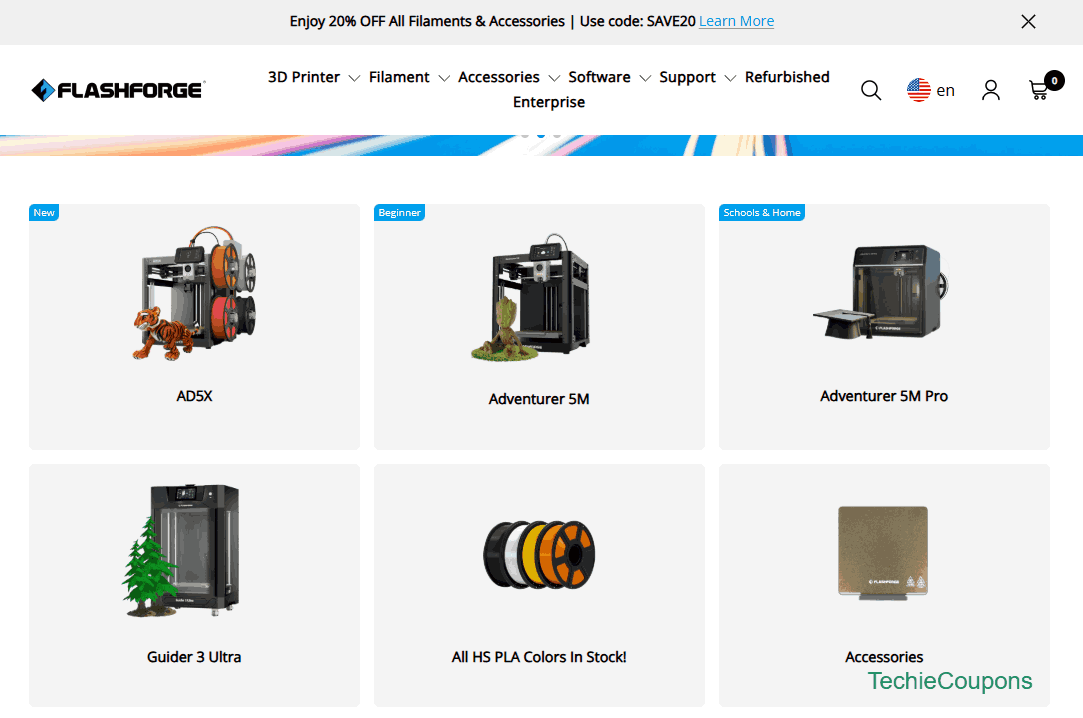
Task: Expand the Filament menu chevron
Action: coord(444,78)
